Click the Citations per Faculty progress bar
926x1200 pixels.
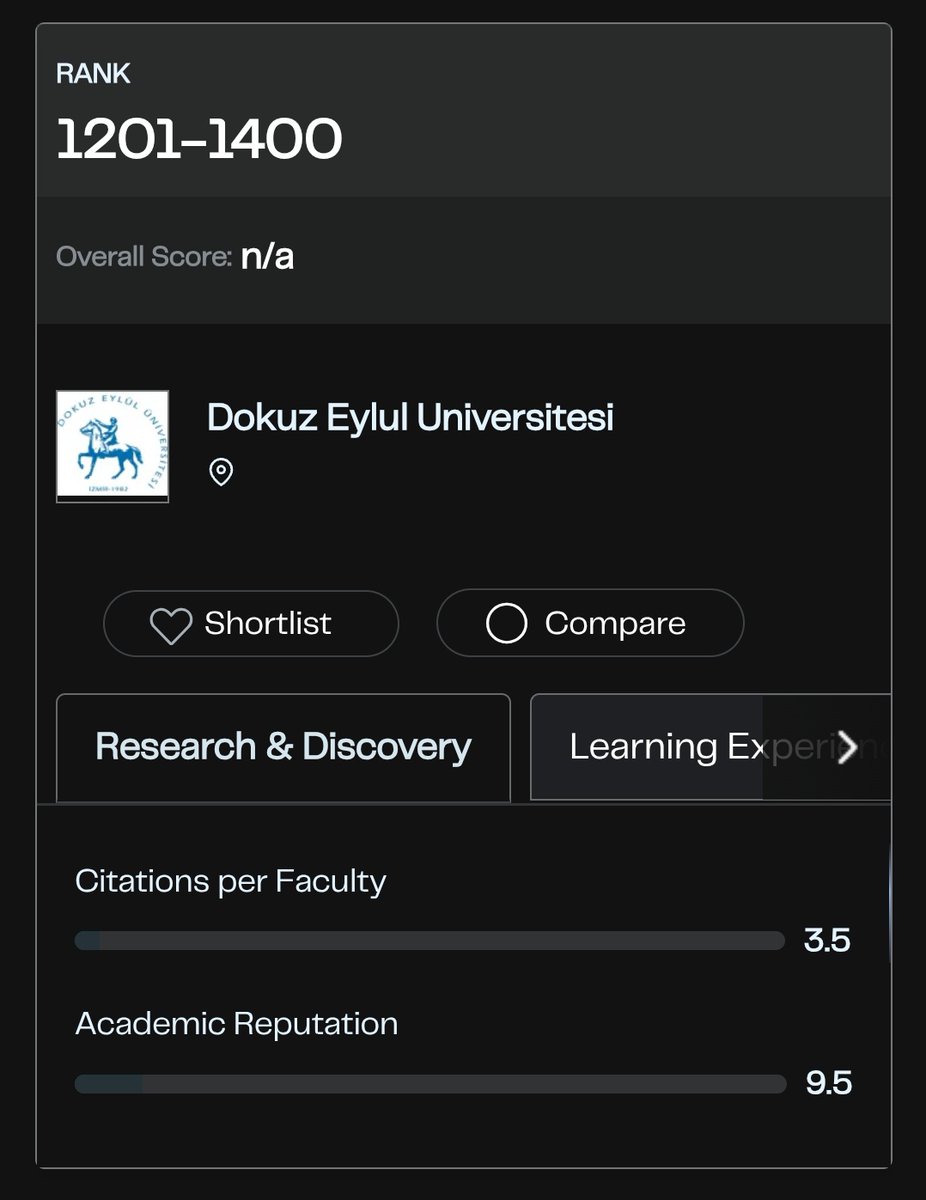click(x=430, y=941)
